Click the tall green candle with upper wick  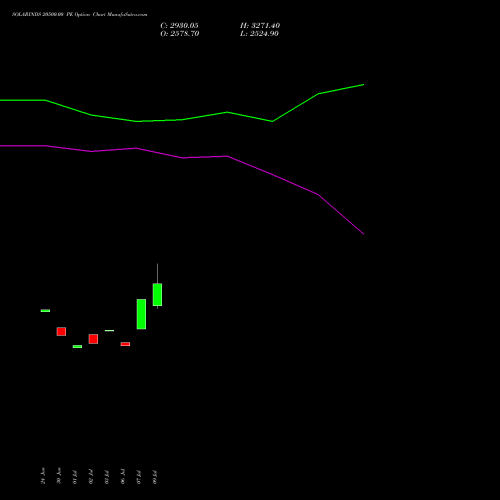157,294
